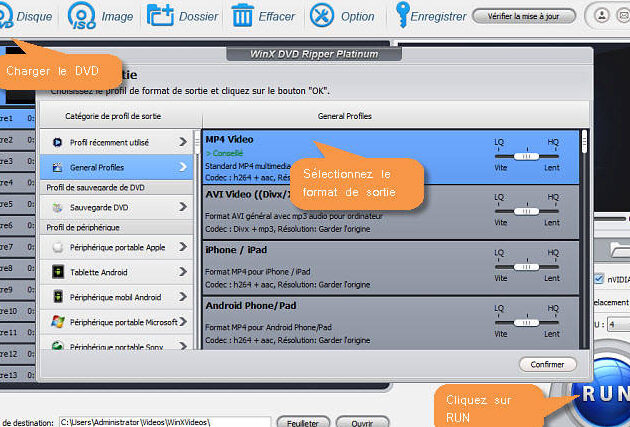Expand Périphérique portable Microsoft arrow
The width and height of the screenshot is (630, 427).
click(183, 322)
